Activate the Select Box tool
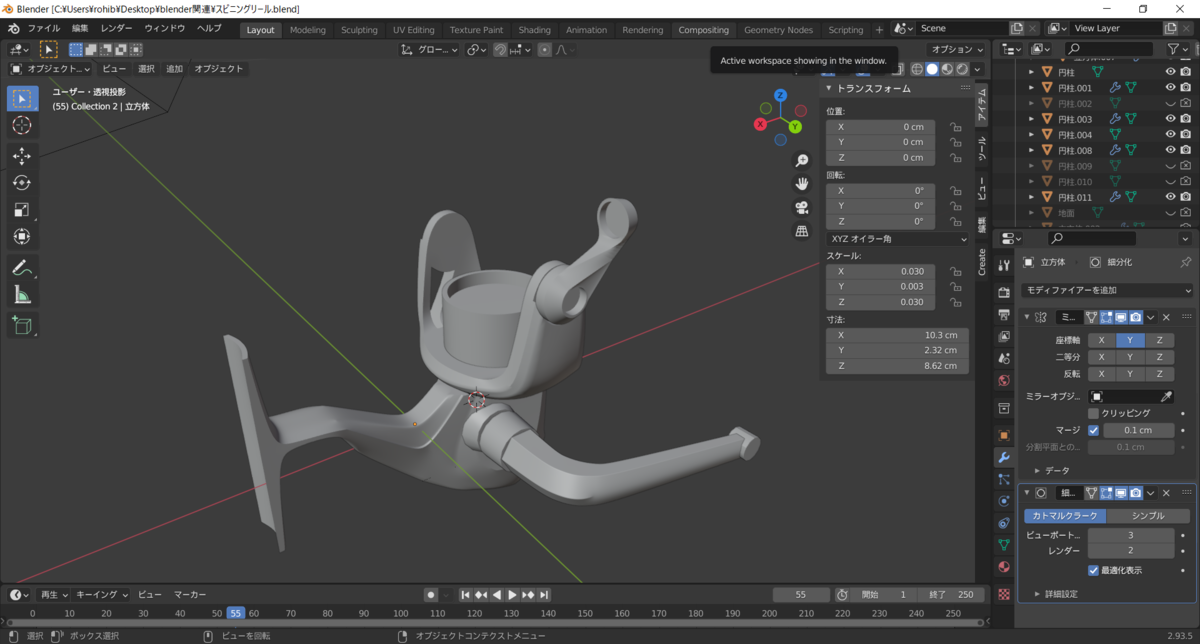 coord(22,98)
